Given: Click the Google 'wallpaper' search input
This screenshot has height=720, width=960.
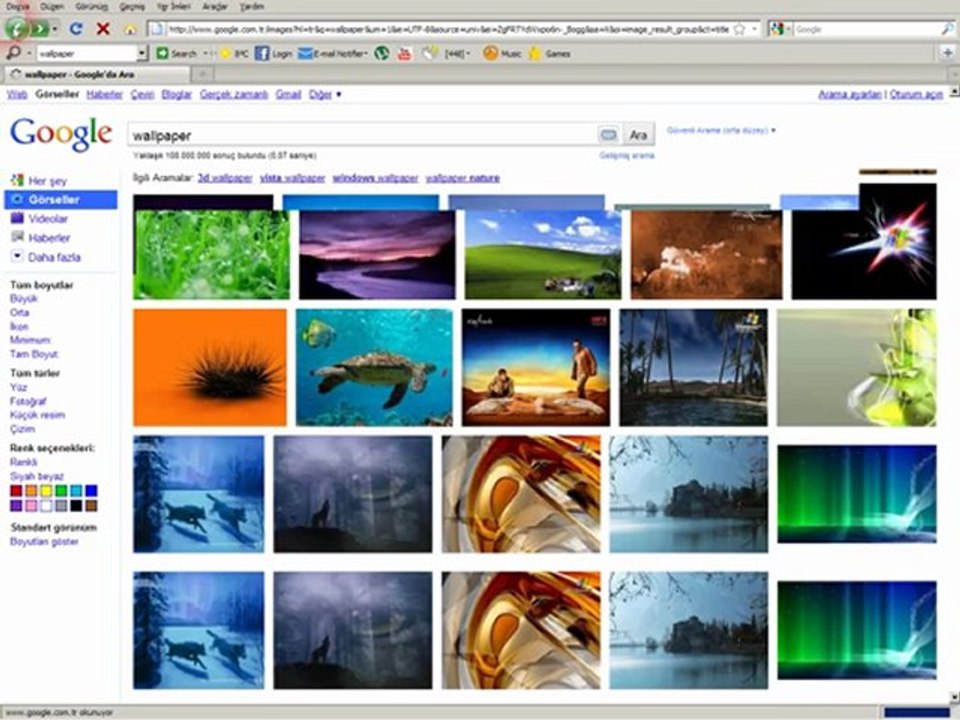Looking at the screenshot, I should (362, 135).
